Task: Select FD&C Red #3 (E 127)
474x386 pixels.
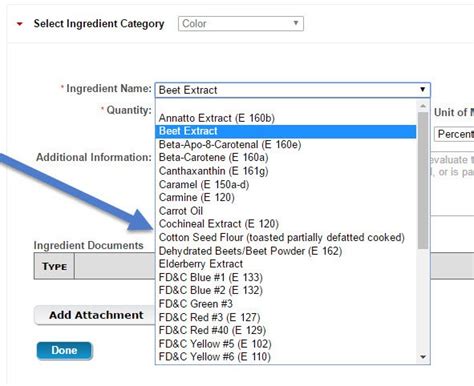Action: coord(286,317)
